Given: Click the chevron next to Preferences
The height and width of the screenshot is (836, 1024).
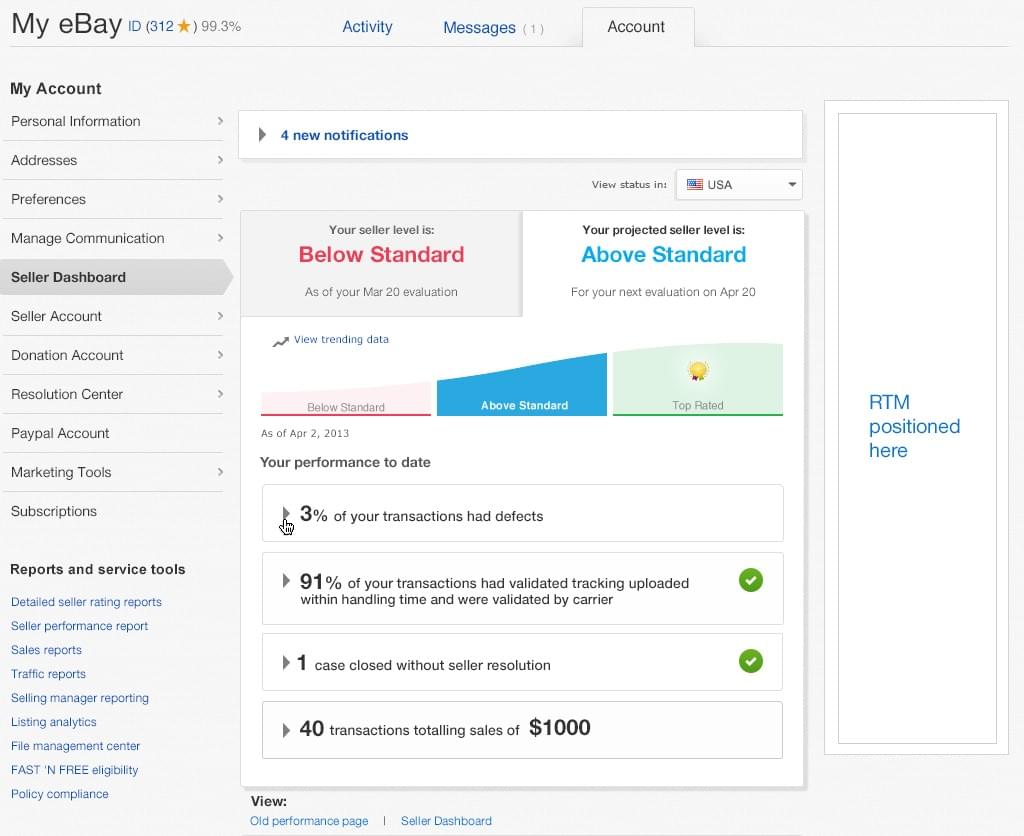Looking at the screenshot, I should (x=220, y=199).
